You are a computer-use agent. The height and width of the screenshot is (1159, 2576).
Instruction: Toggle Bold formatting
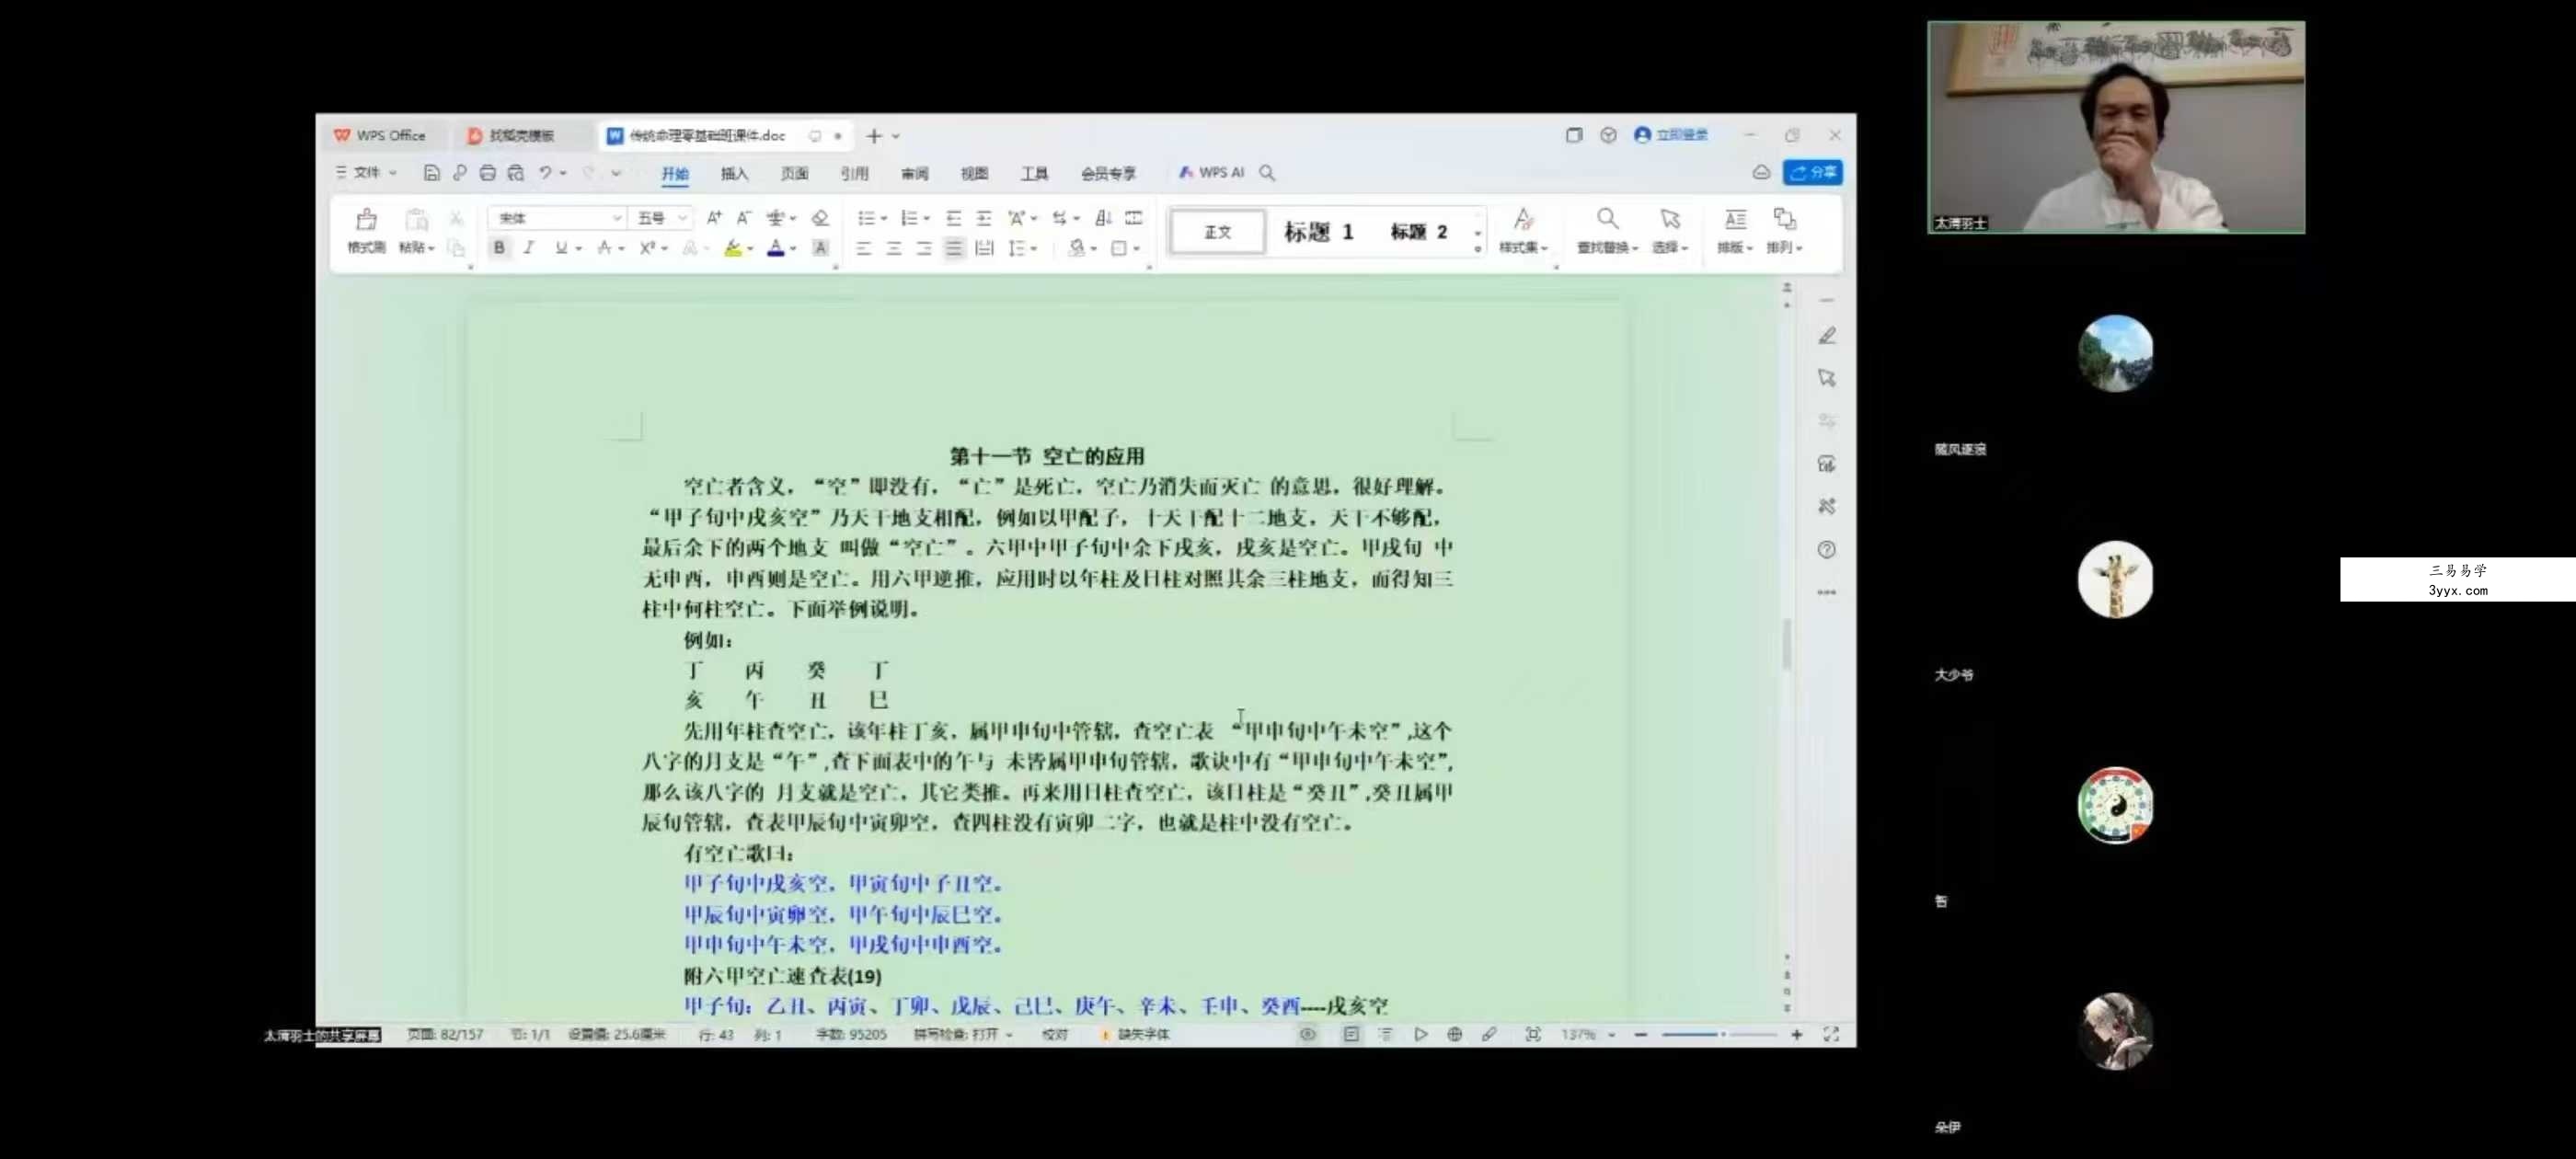pos(499,248)
